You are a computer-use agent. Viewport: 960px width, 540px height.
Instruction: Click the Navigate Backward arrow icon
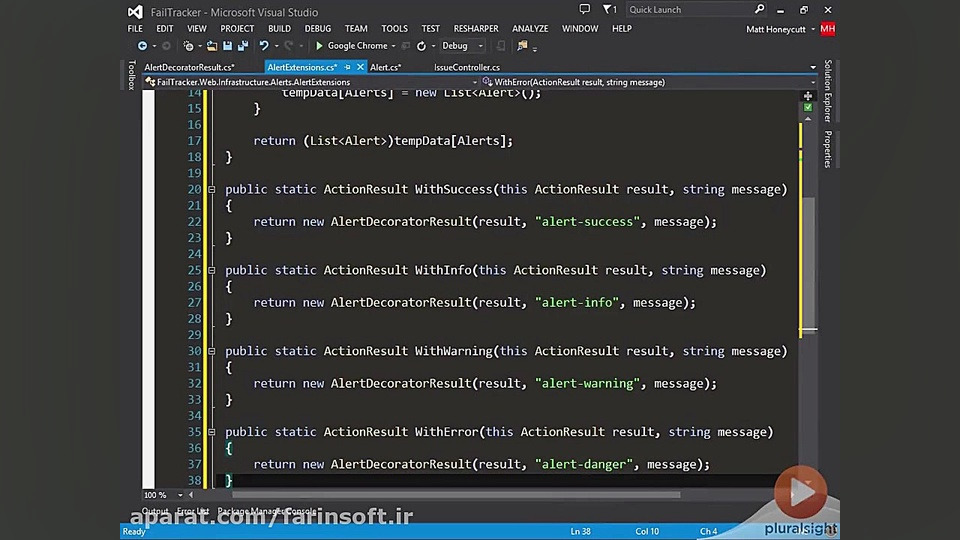142,46
